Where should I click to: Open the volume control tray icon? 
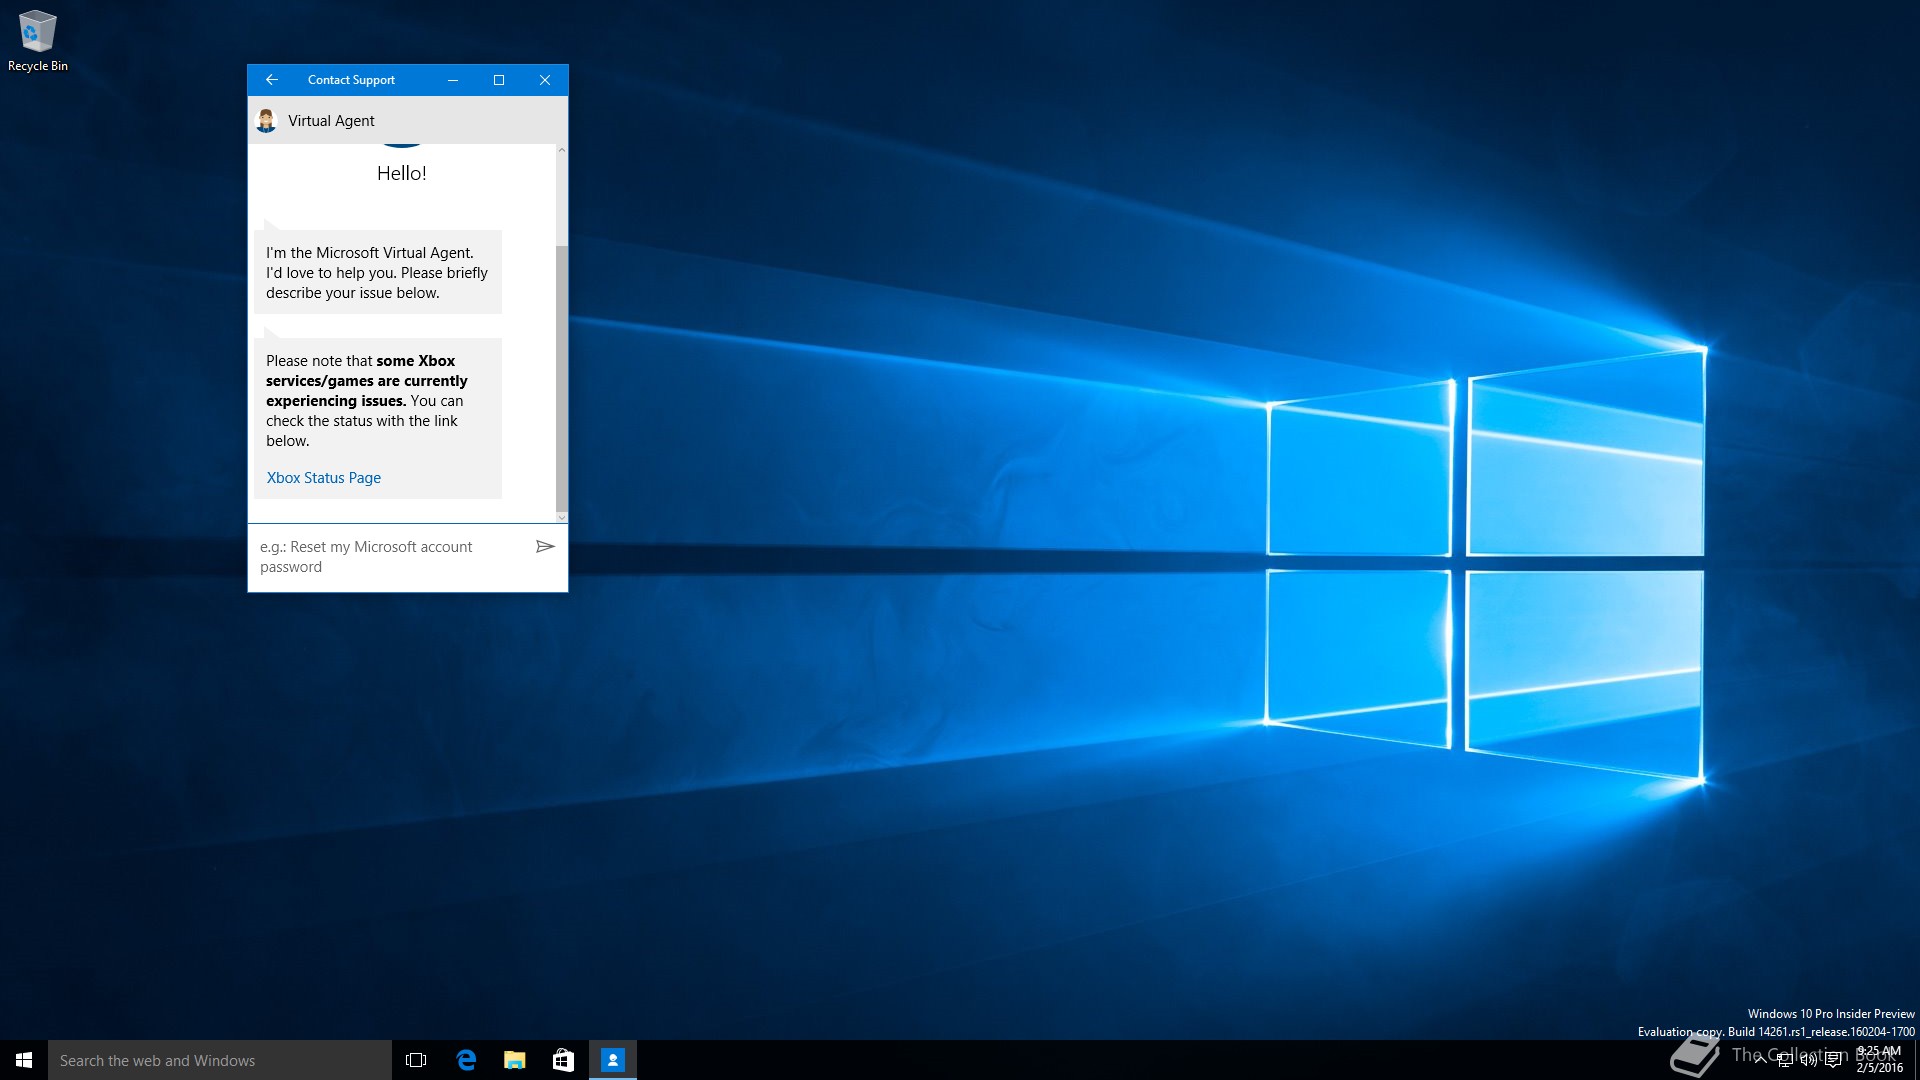(1809, 1060)
